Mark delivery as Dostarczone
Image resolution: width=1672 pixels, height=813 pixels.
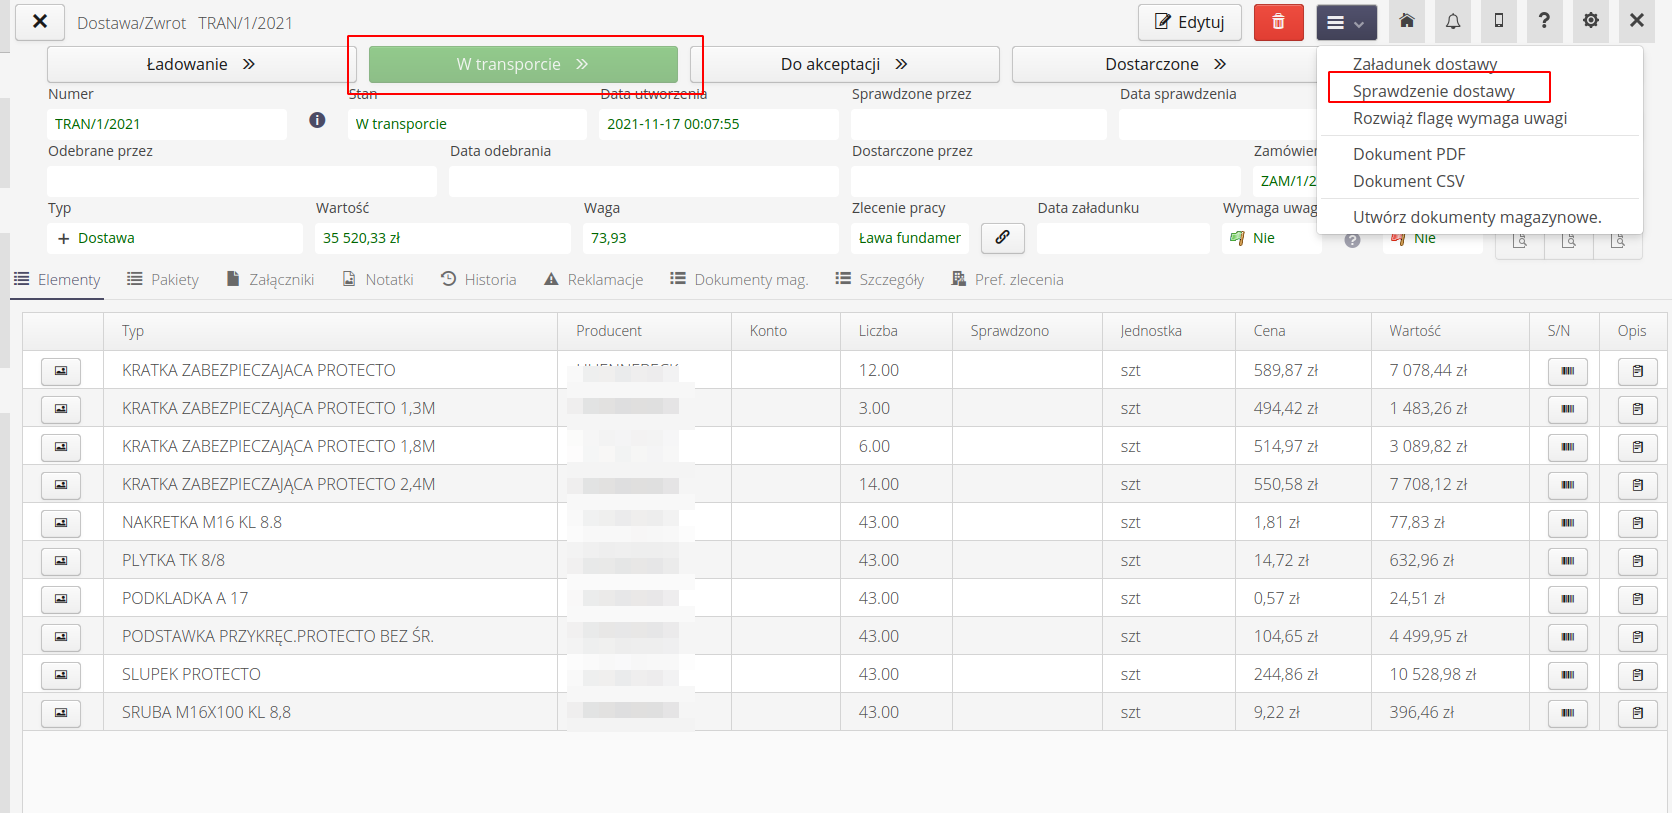(1166, 64)
